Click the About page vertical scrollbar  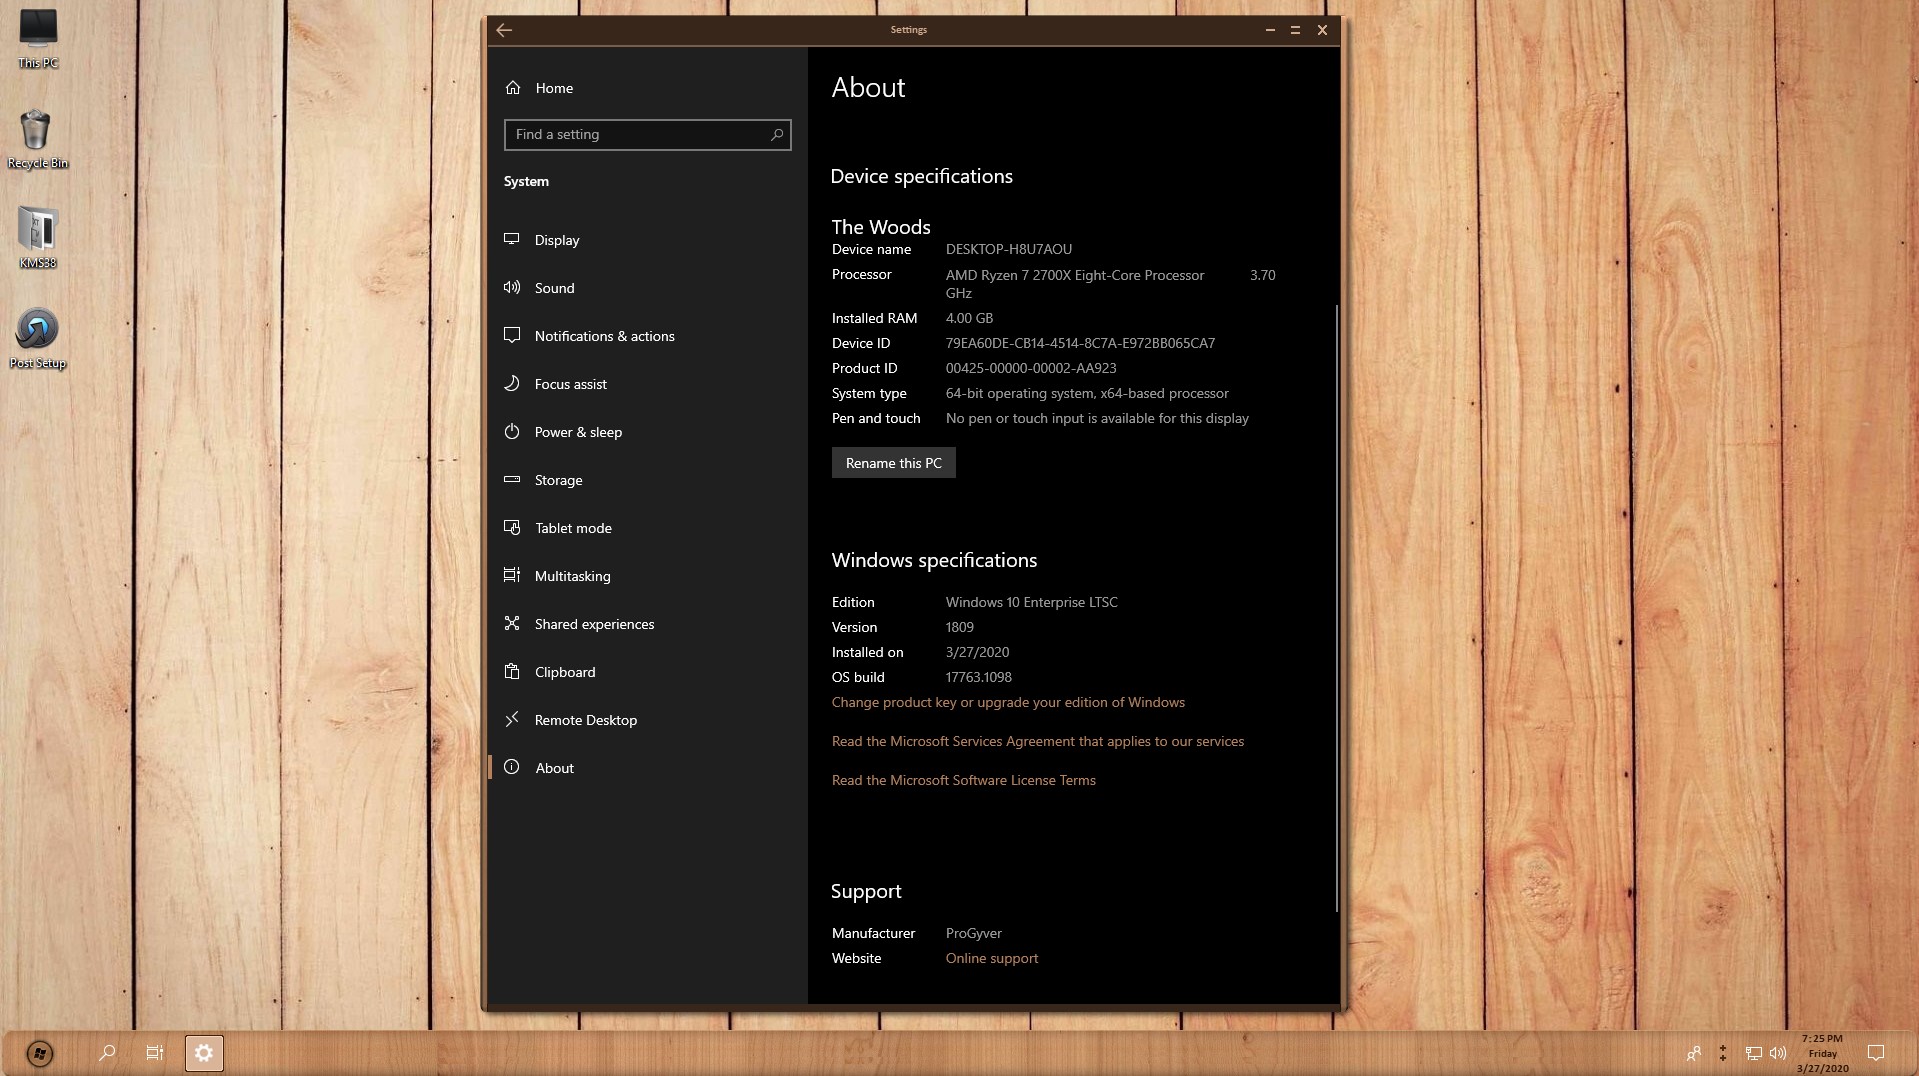tap(1336, 608)
